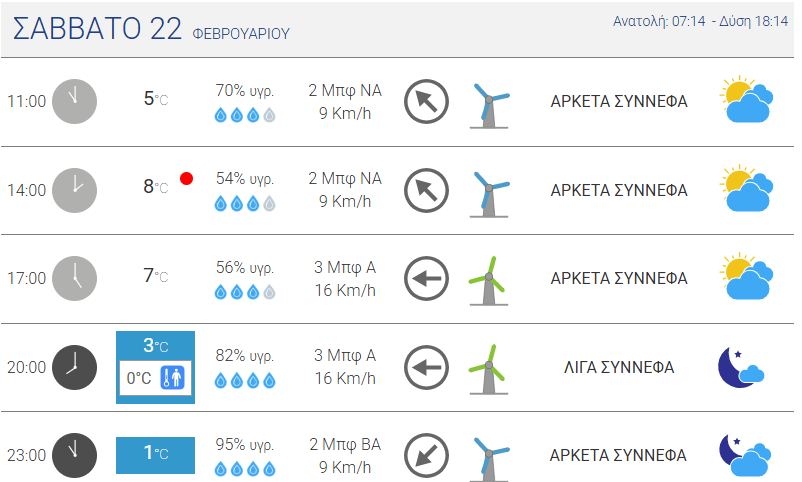Viewport: 802px width, 482px height.
Task: Click the feels-like thermometer person icon
Action: point(172,378)
